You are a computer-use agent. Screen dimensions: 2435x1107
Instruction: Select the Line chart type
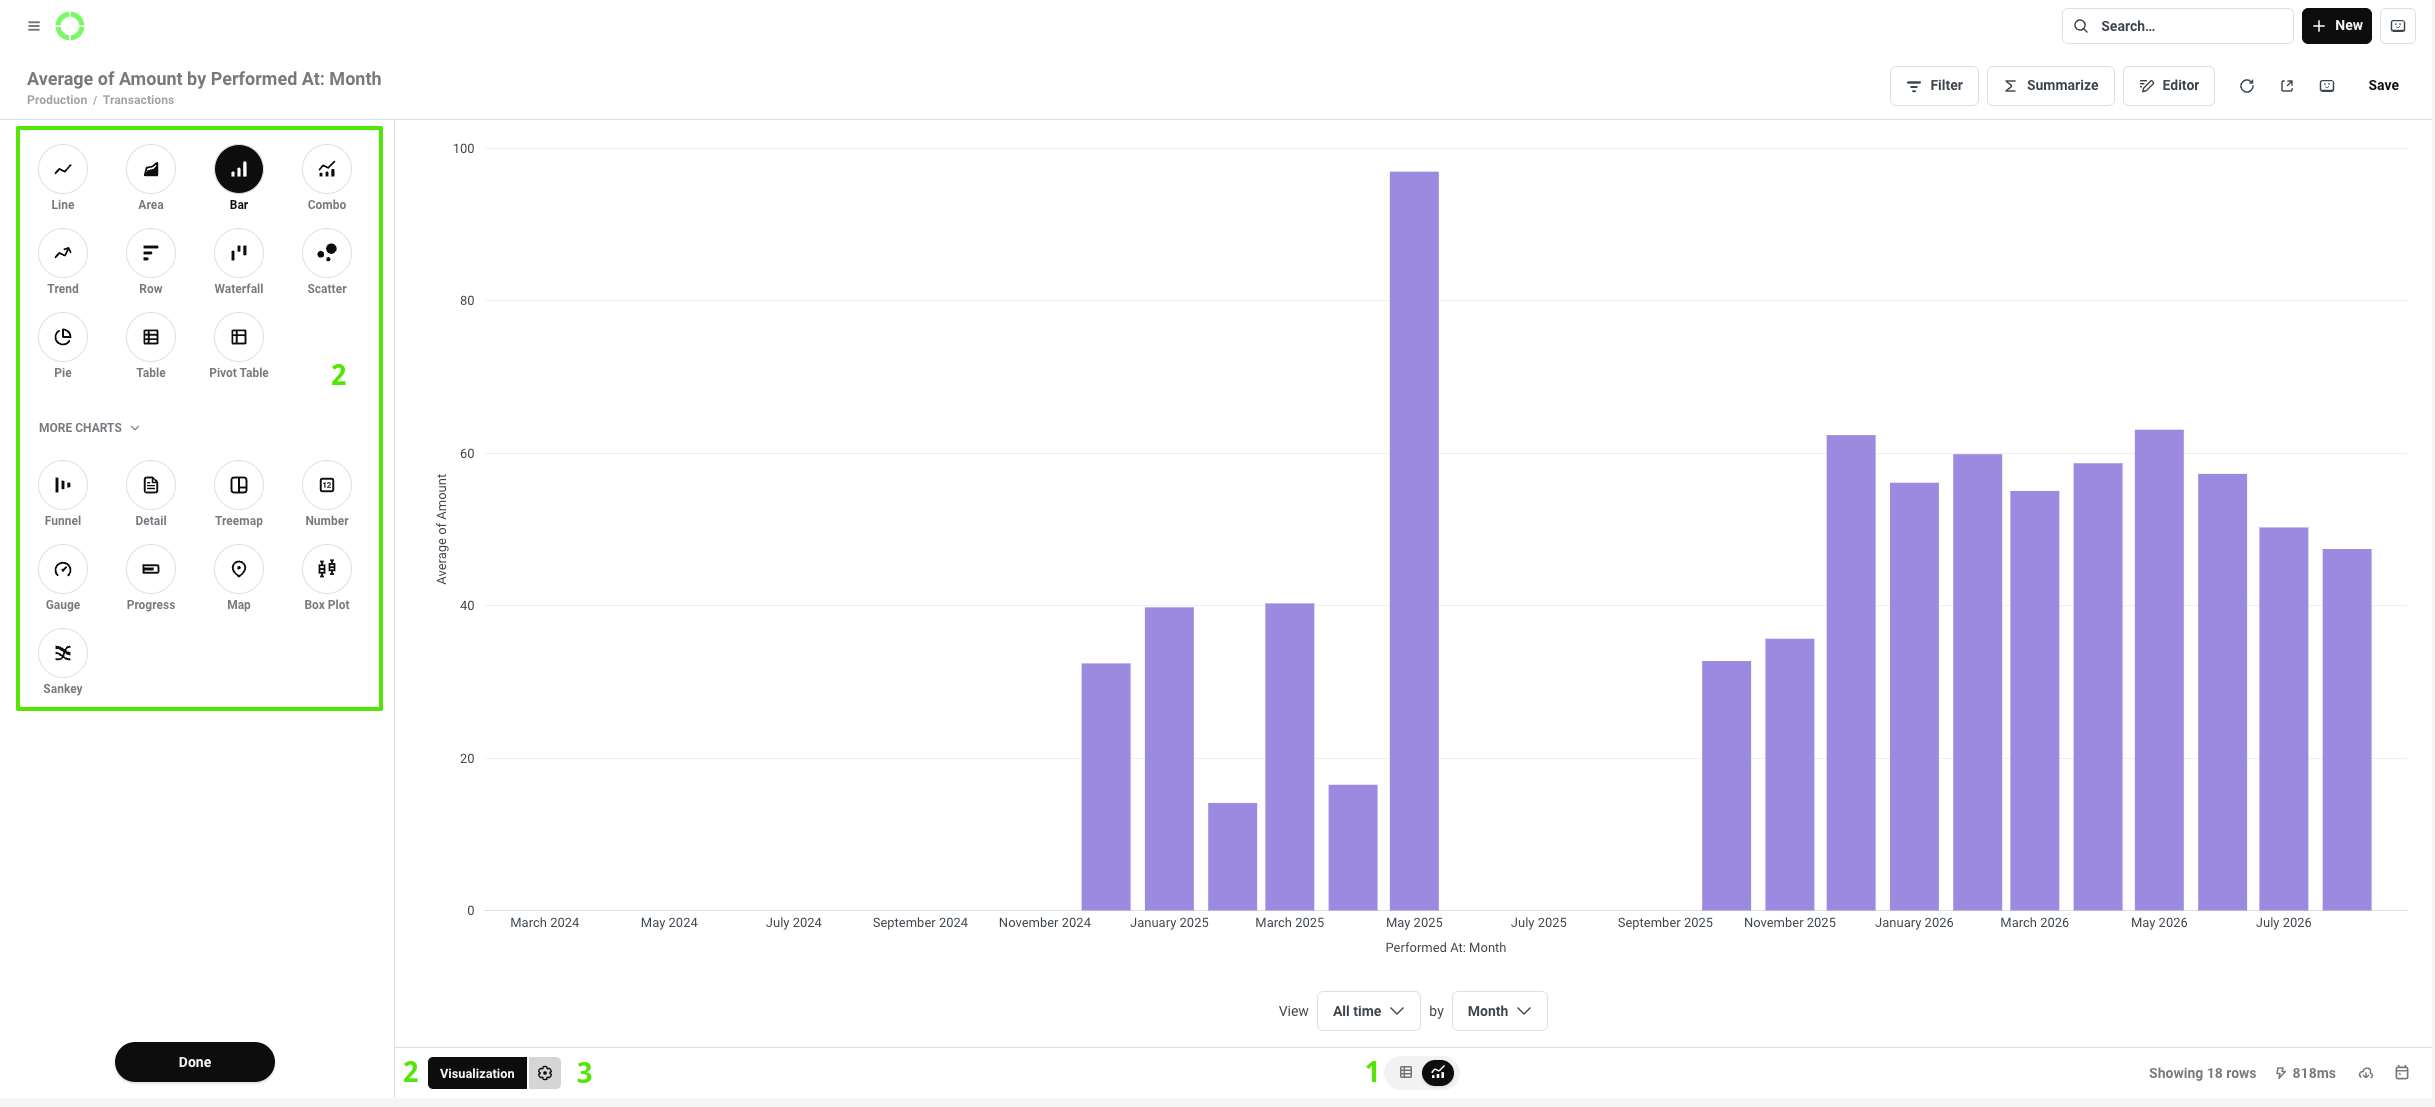pyautogui.click(x=63, y=170)
